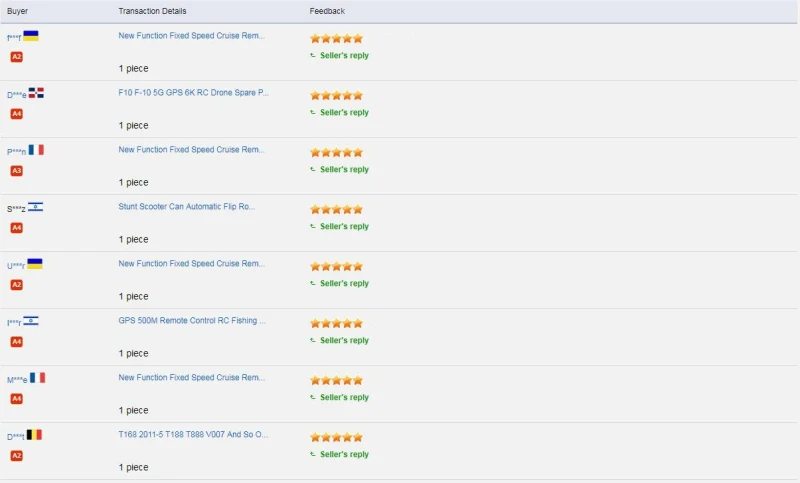Click the Belgium flag beside buyer D***t
Image resolution: width=800 pixels, height=483 pixels.
[34, 435]
